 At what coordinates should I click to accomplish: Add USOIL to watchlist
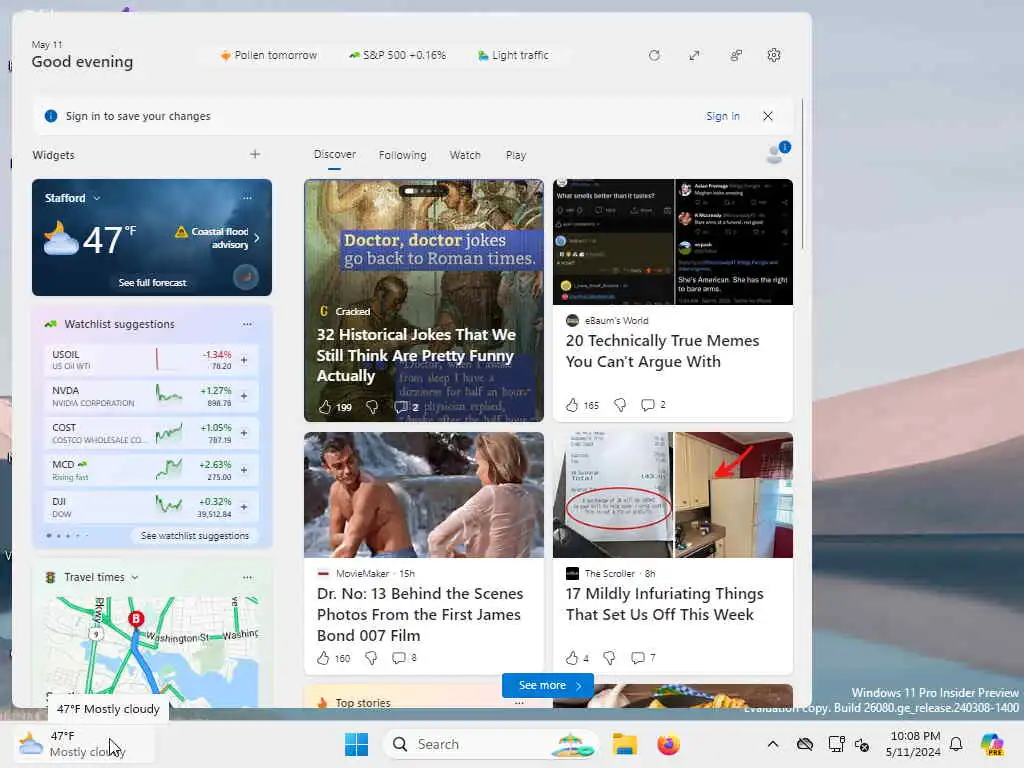pos(244,359)
